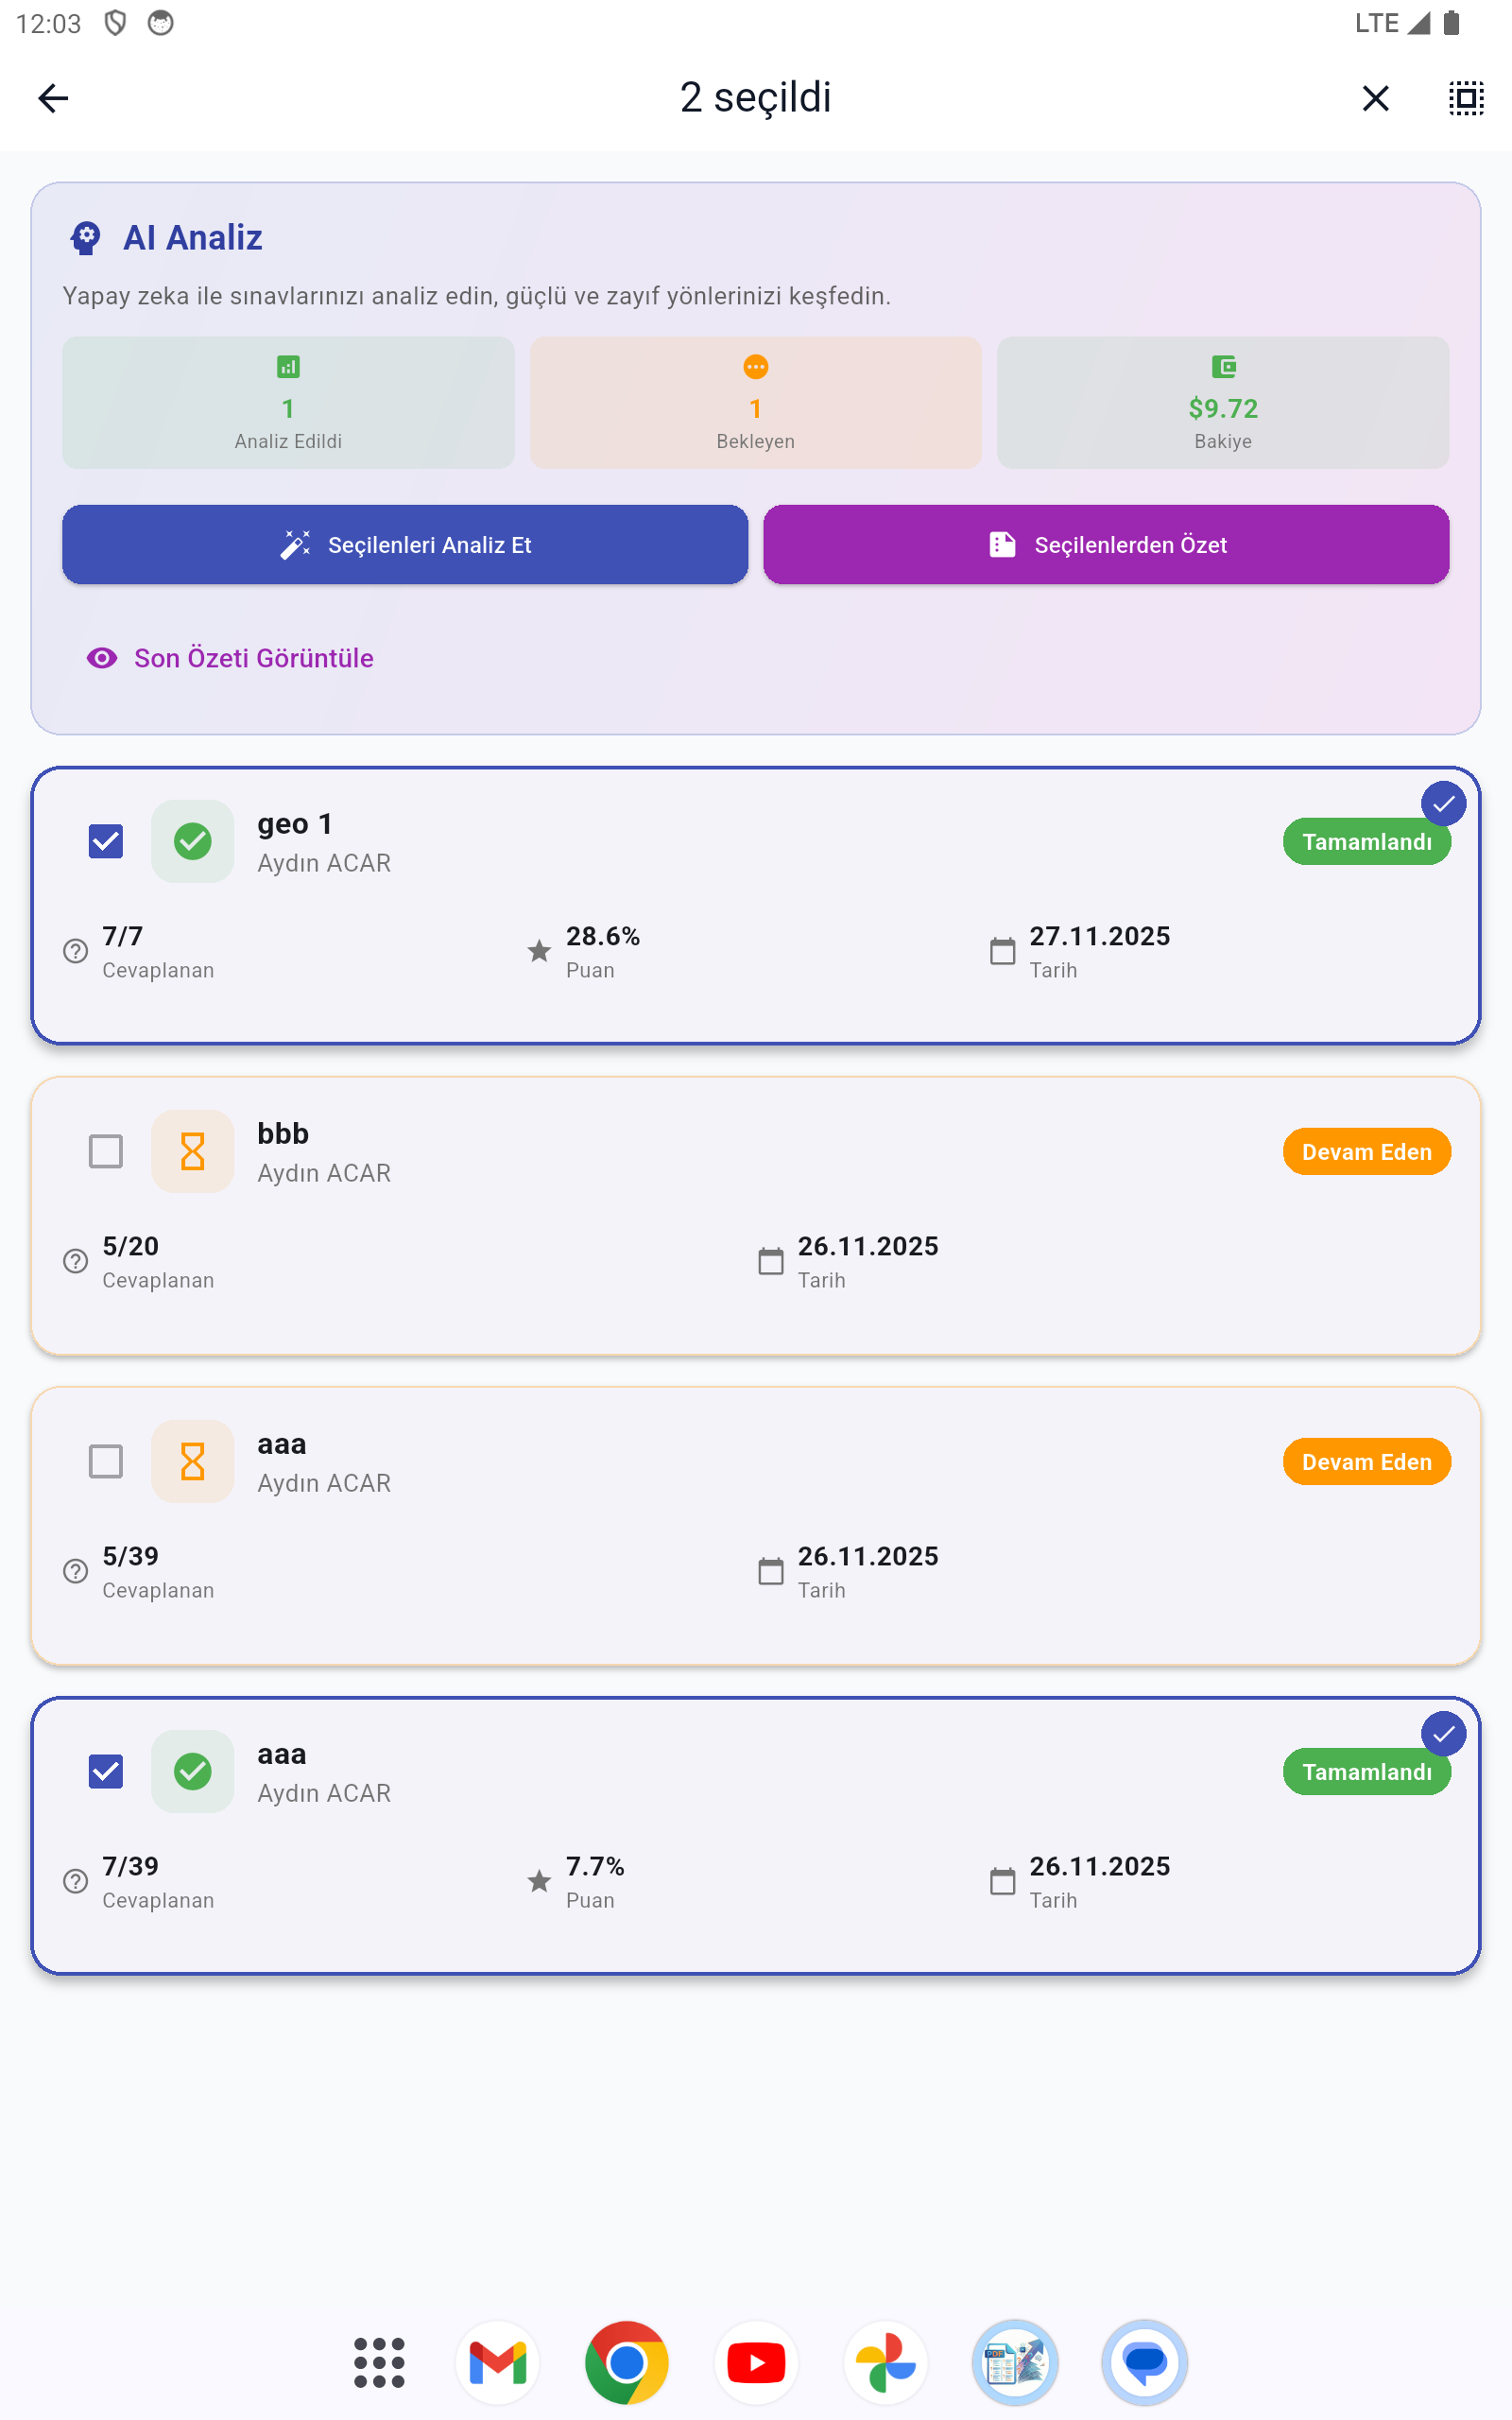
Task: Tap the select all icon
Action: [x=1466, y=98]
